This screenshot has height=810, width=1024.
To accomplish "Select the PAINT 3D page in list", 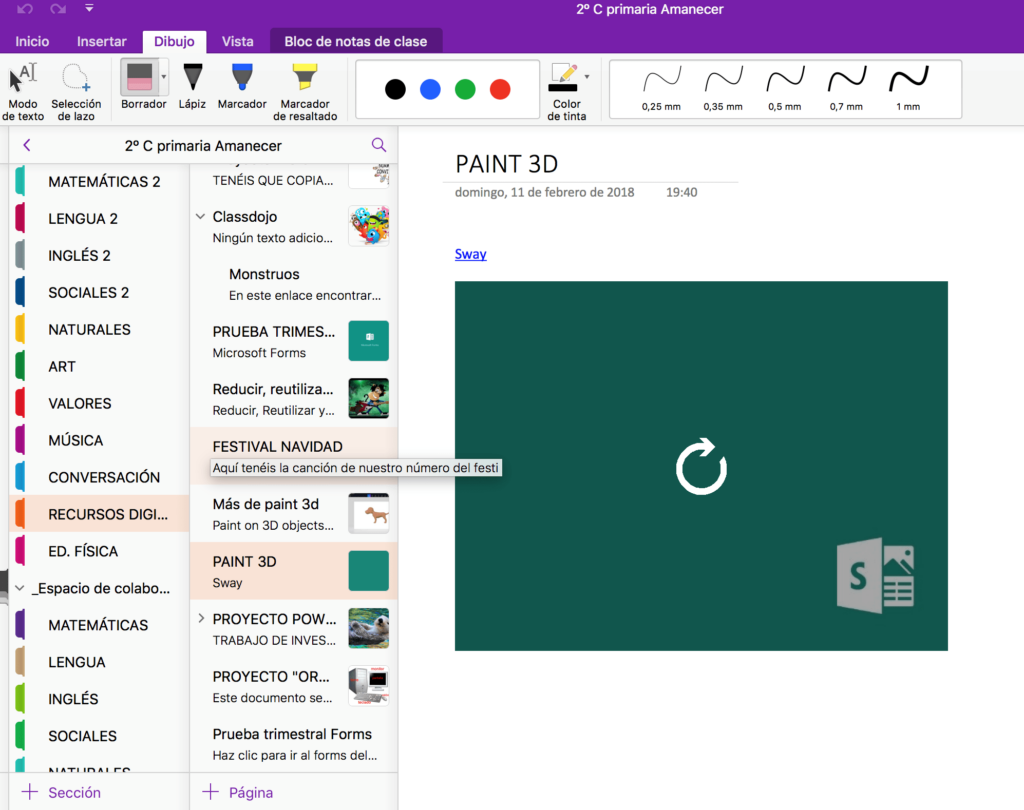I will (294, 572).
